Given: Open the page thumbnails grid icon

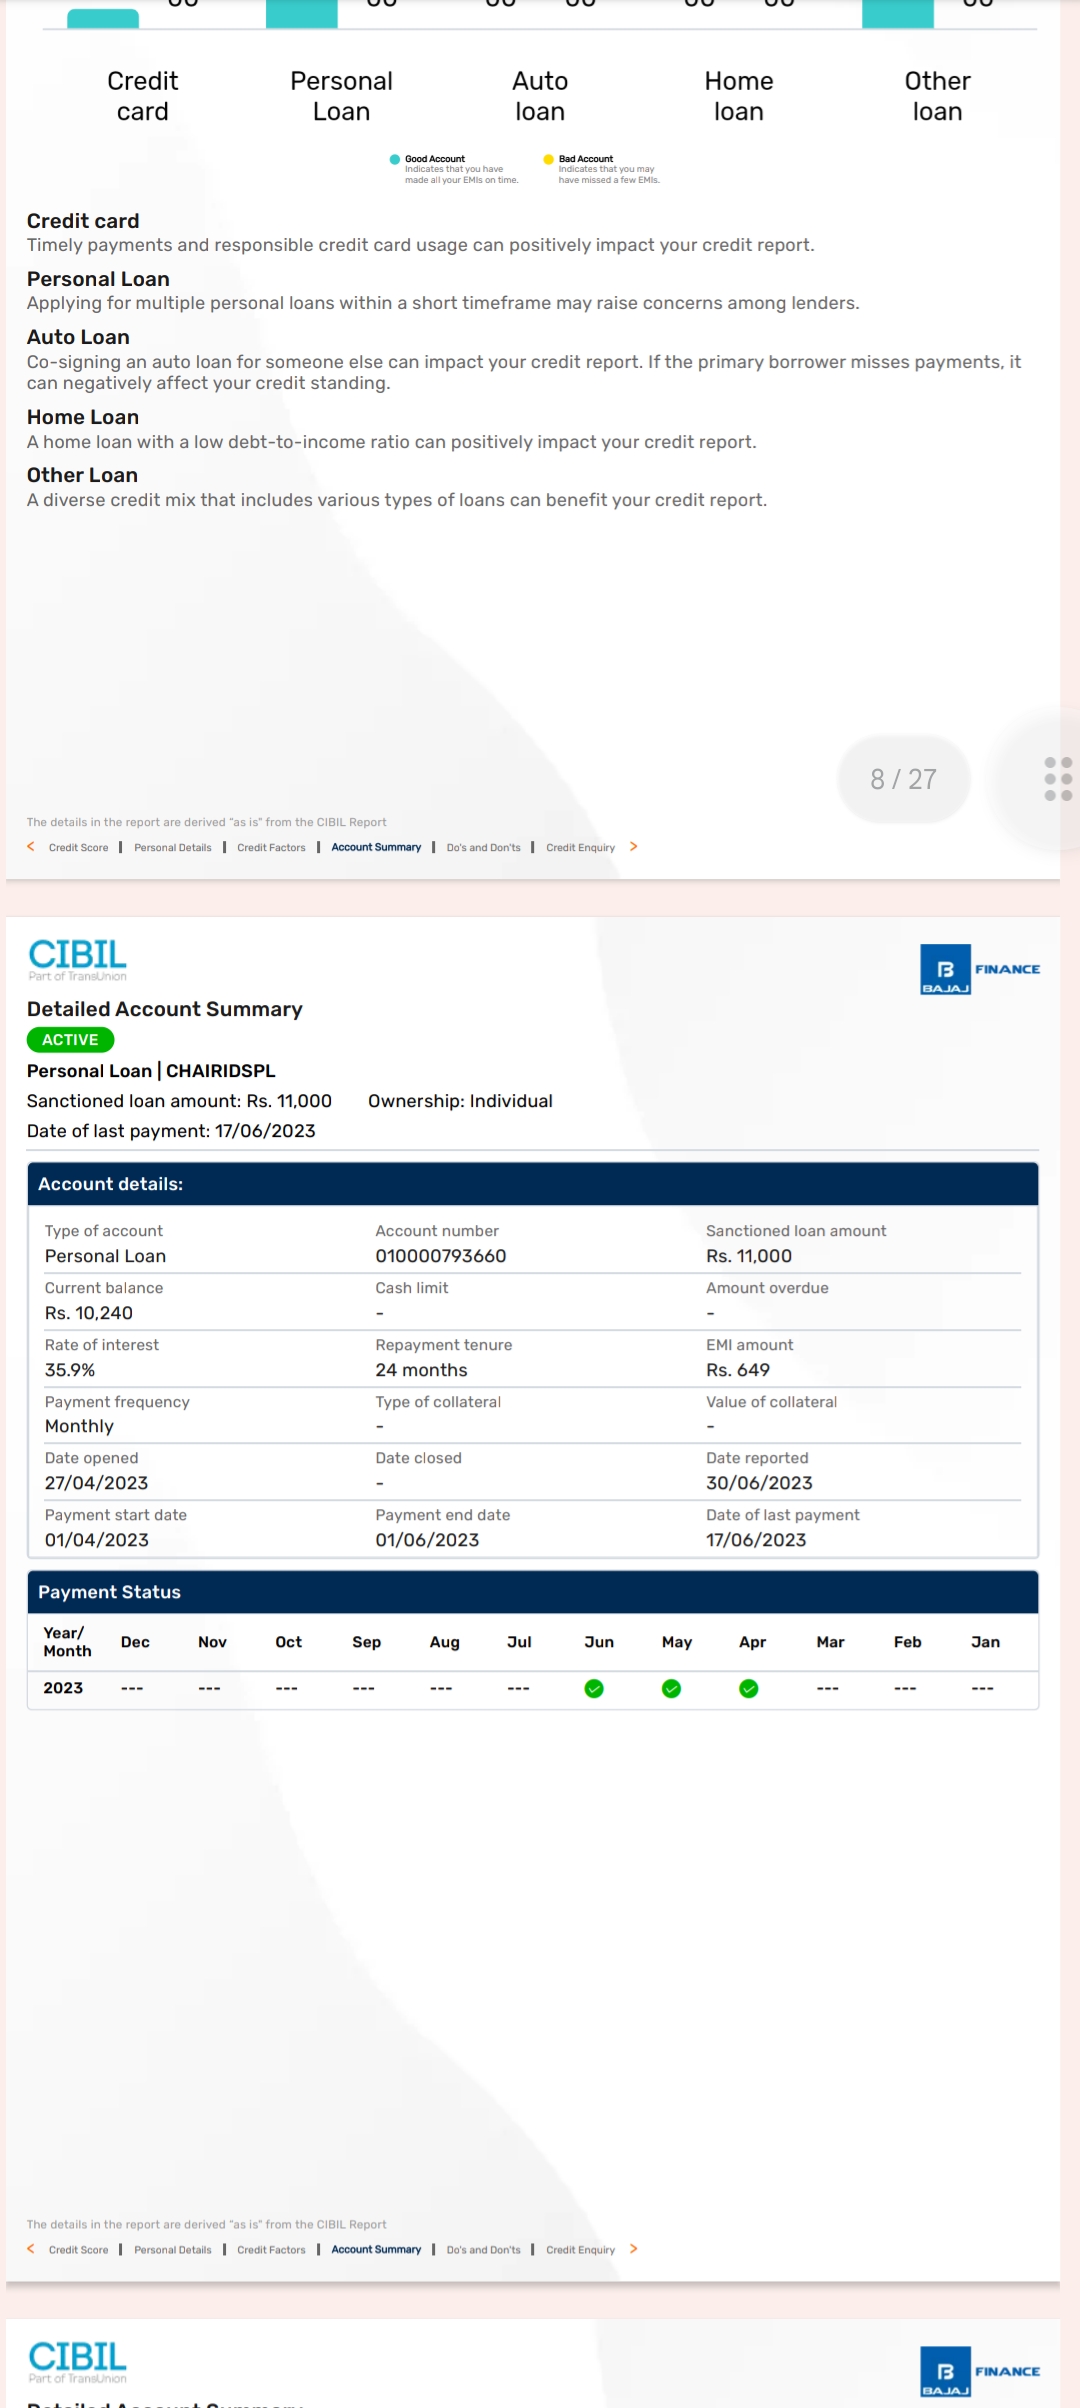Looking at the screenshot, I should [1057, 778].
